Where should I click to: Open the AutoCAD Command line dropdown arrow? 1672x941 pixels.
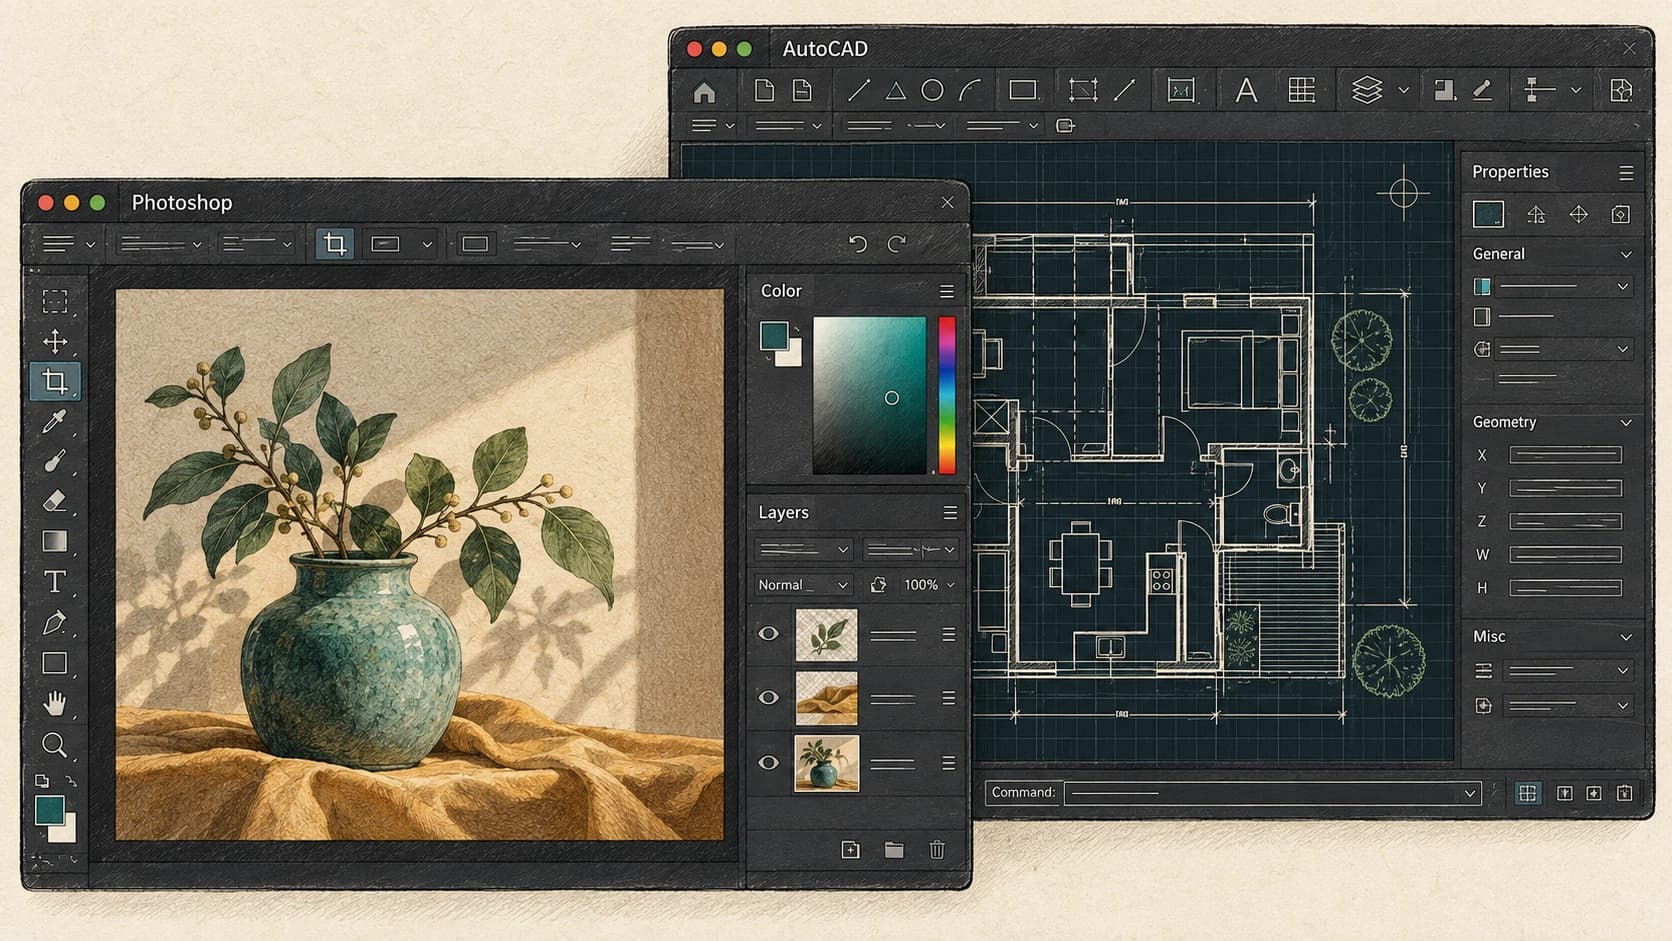pos(1470,794)
